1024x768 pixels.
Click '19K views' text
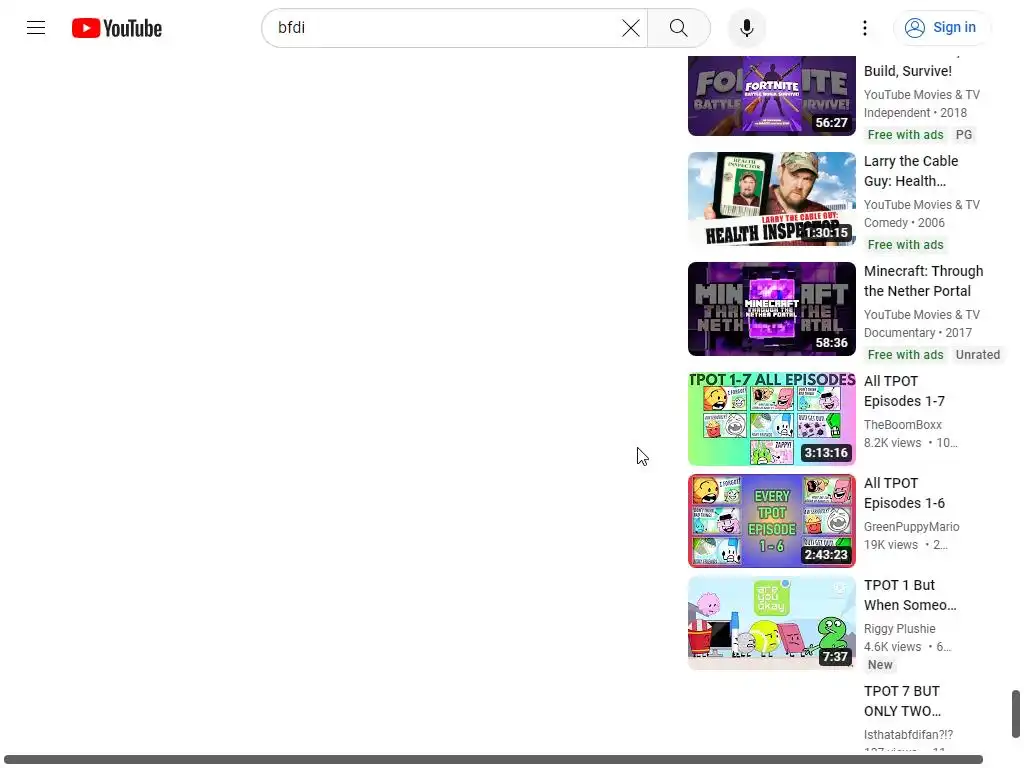tap(891, 545)
